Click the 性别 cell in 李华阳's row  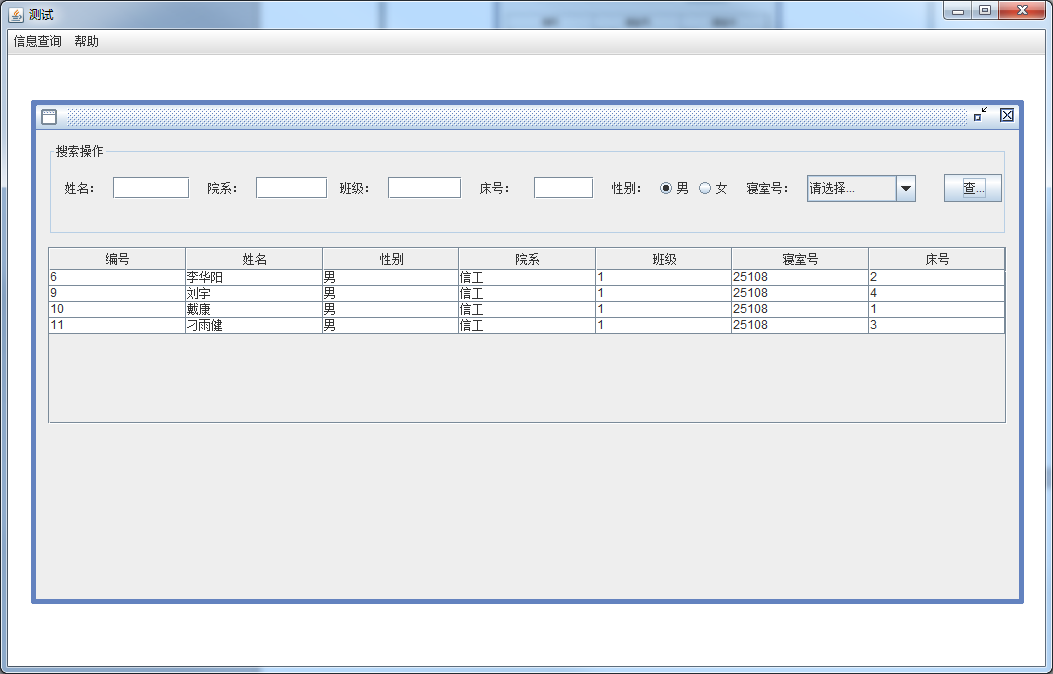[391, 277]
